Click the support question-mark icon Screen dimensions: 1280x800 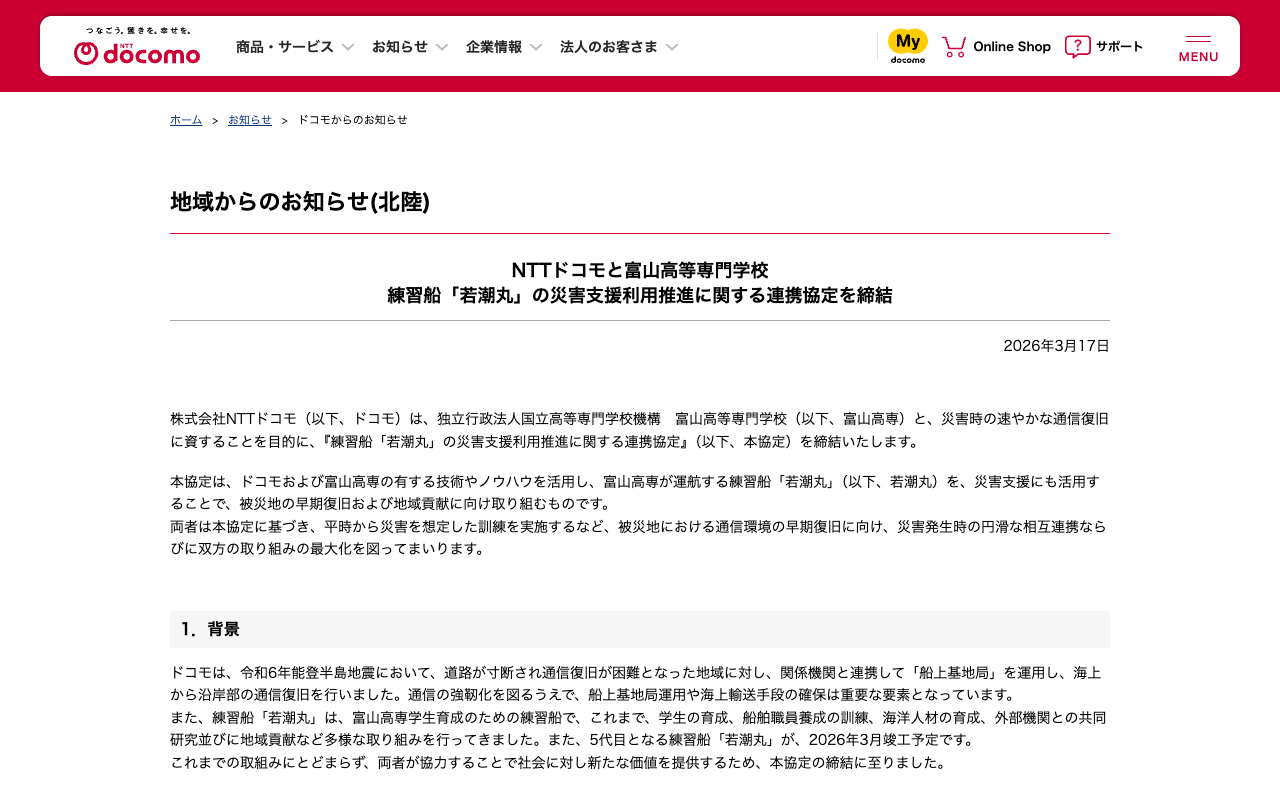(x=1077, y=46)
